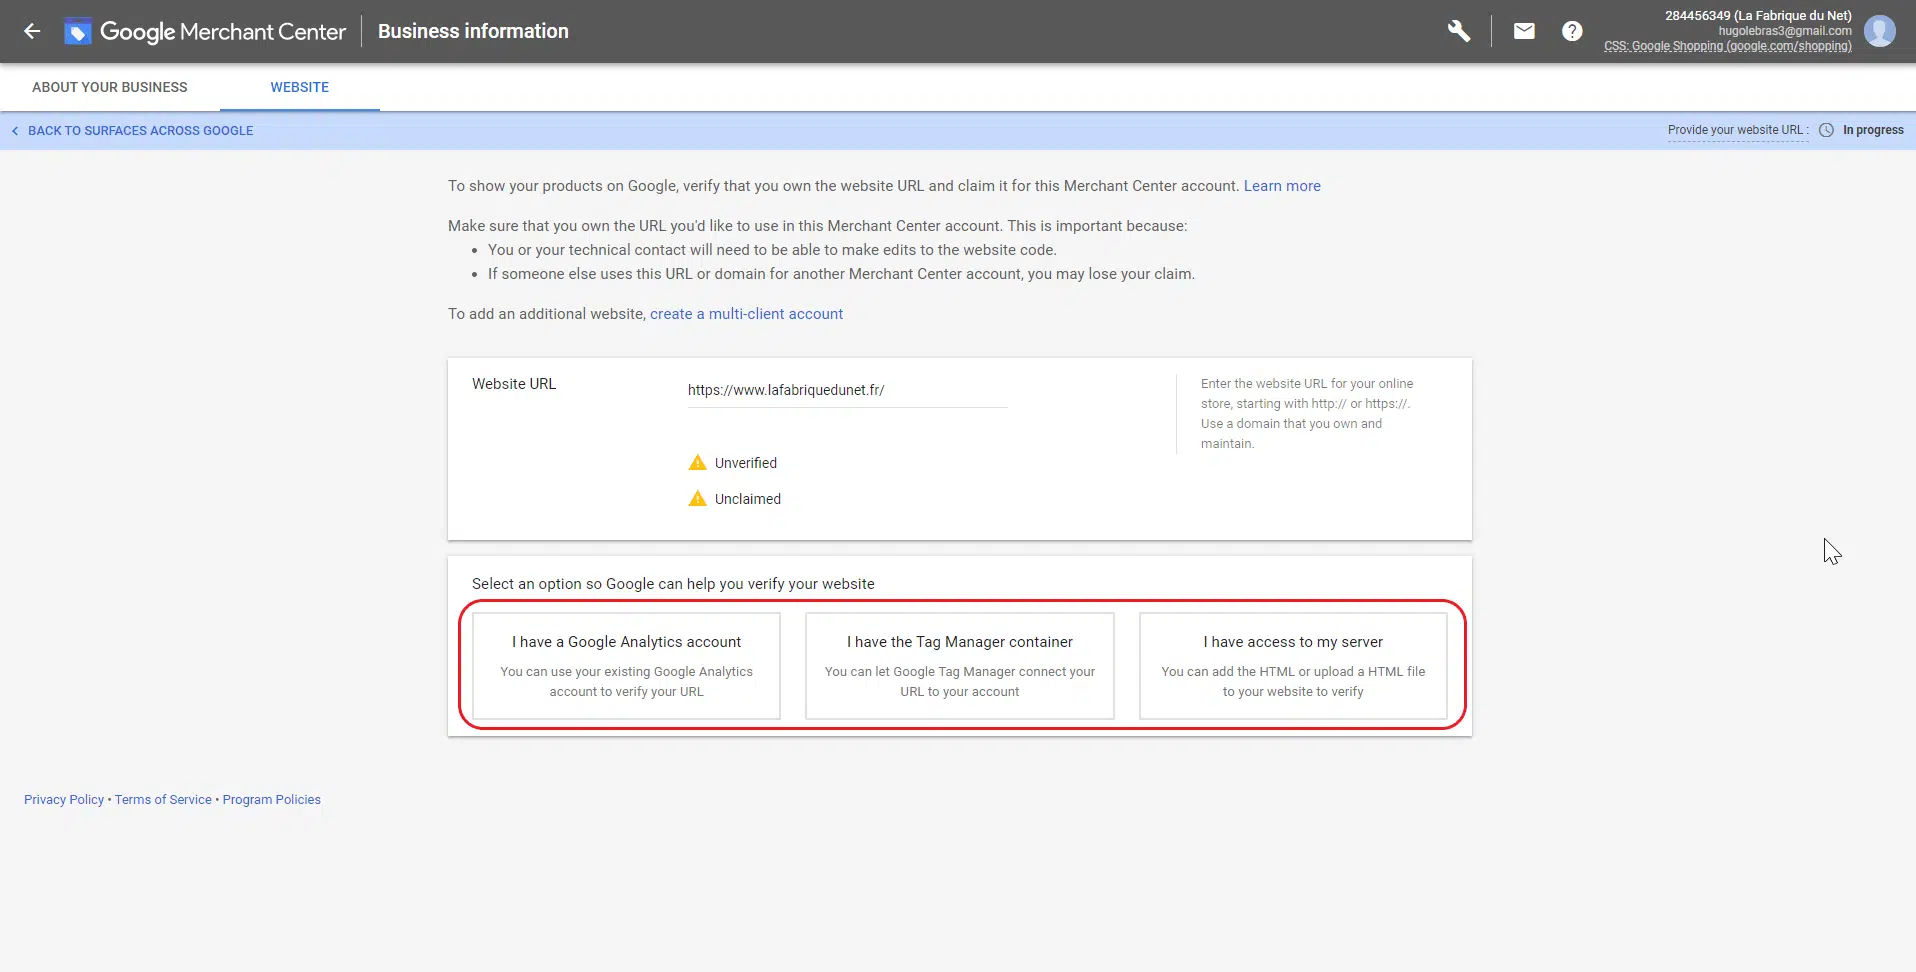The image size is (1916, 972).
Task: Open the Privacy Policy link
Action: [x=64, y=800]
